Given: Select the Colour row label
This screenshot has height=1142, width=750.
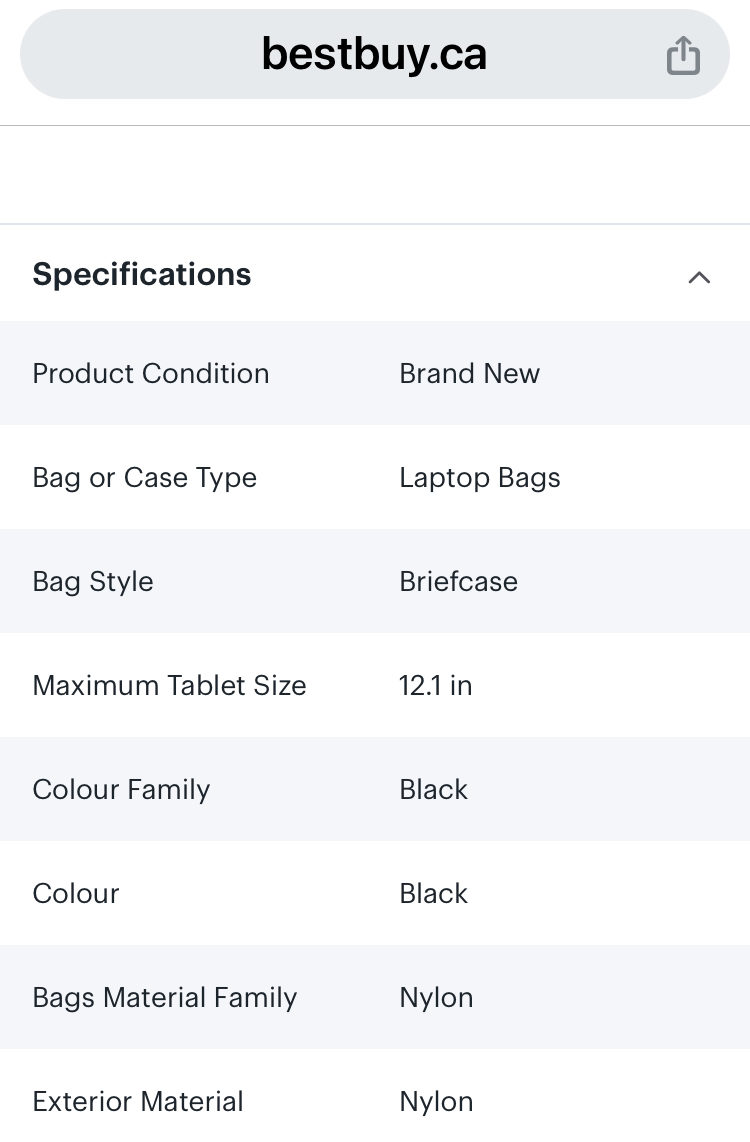Looking at the screenshot, I should click(76, 894).
